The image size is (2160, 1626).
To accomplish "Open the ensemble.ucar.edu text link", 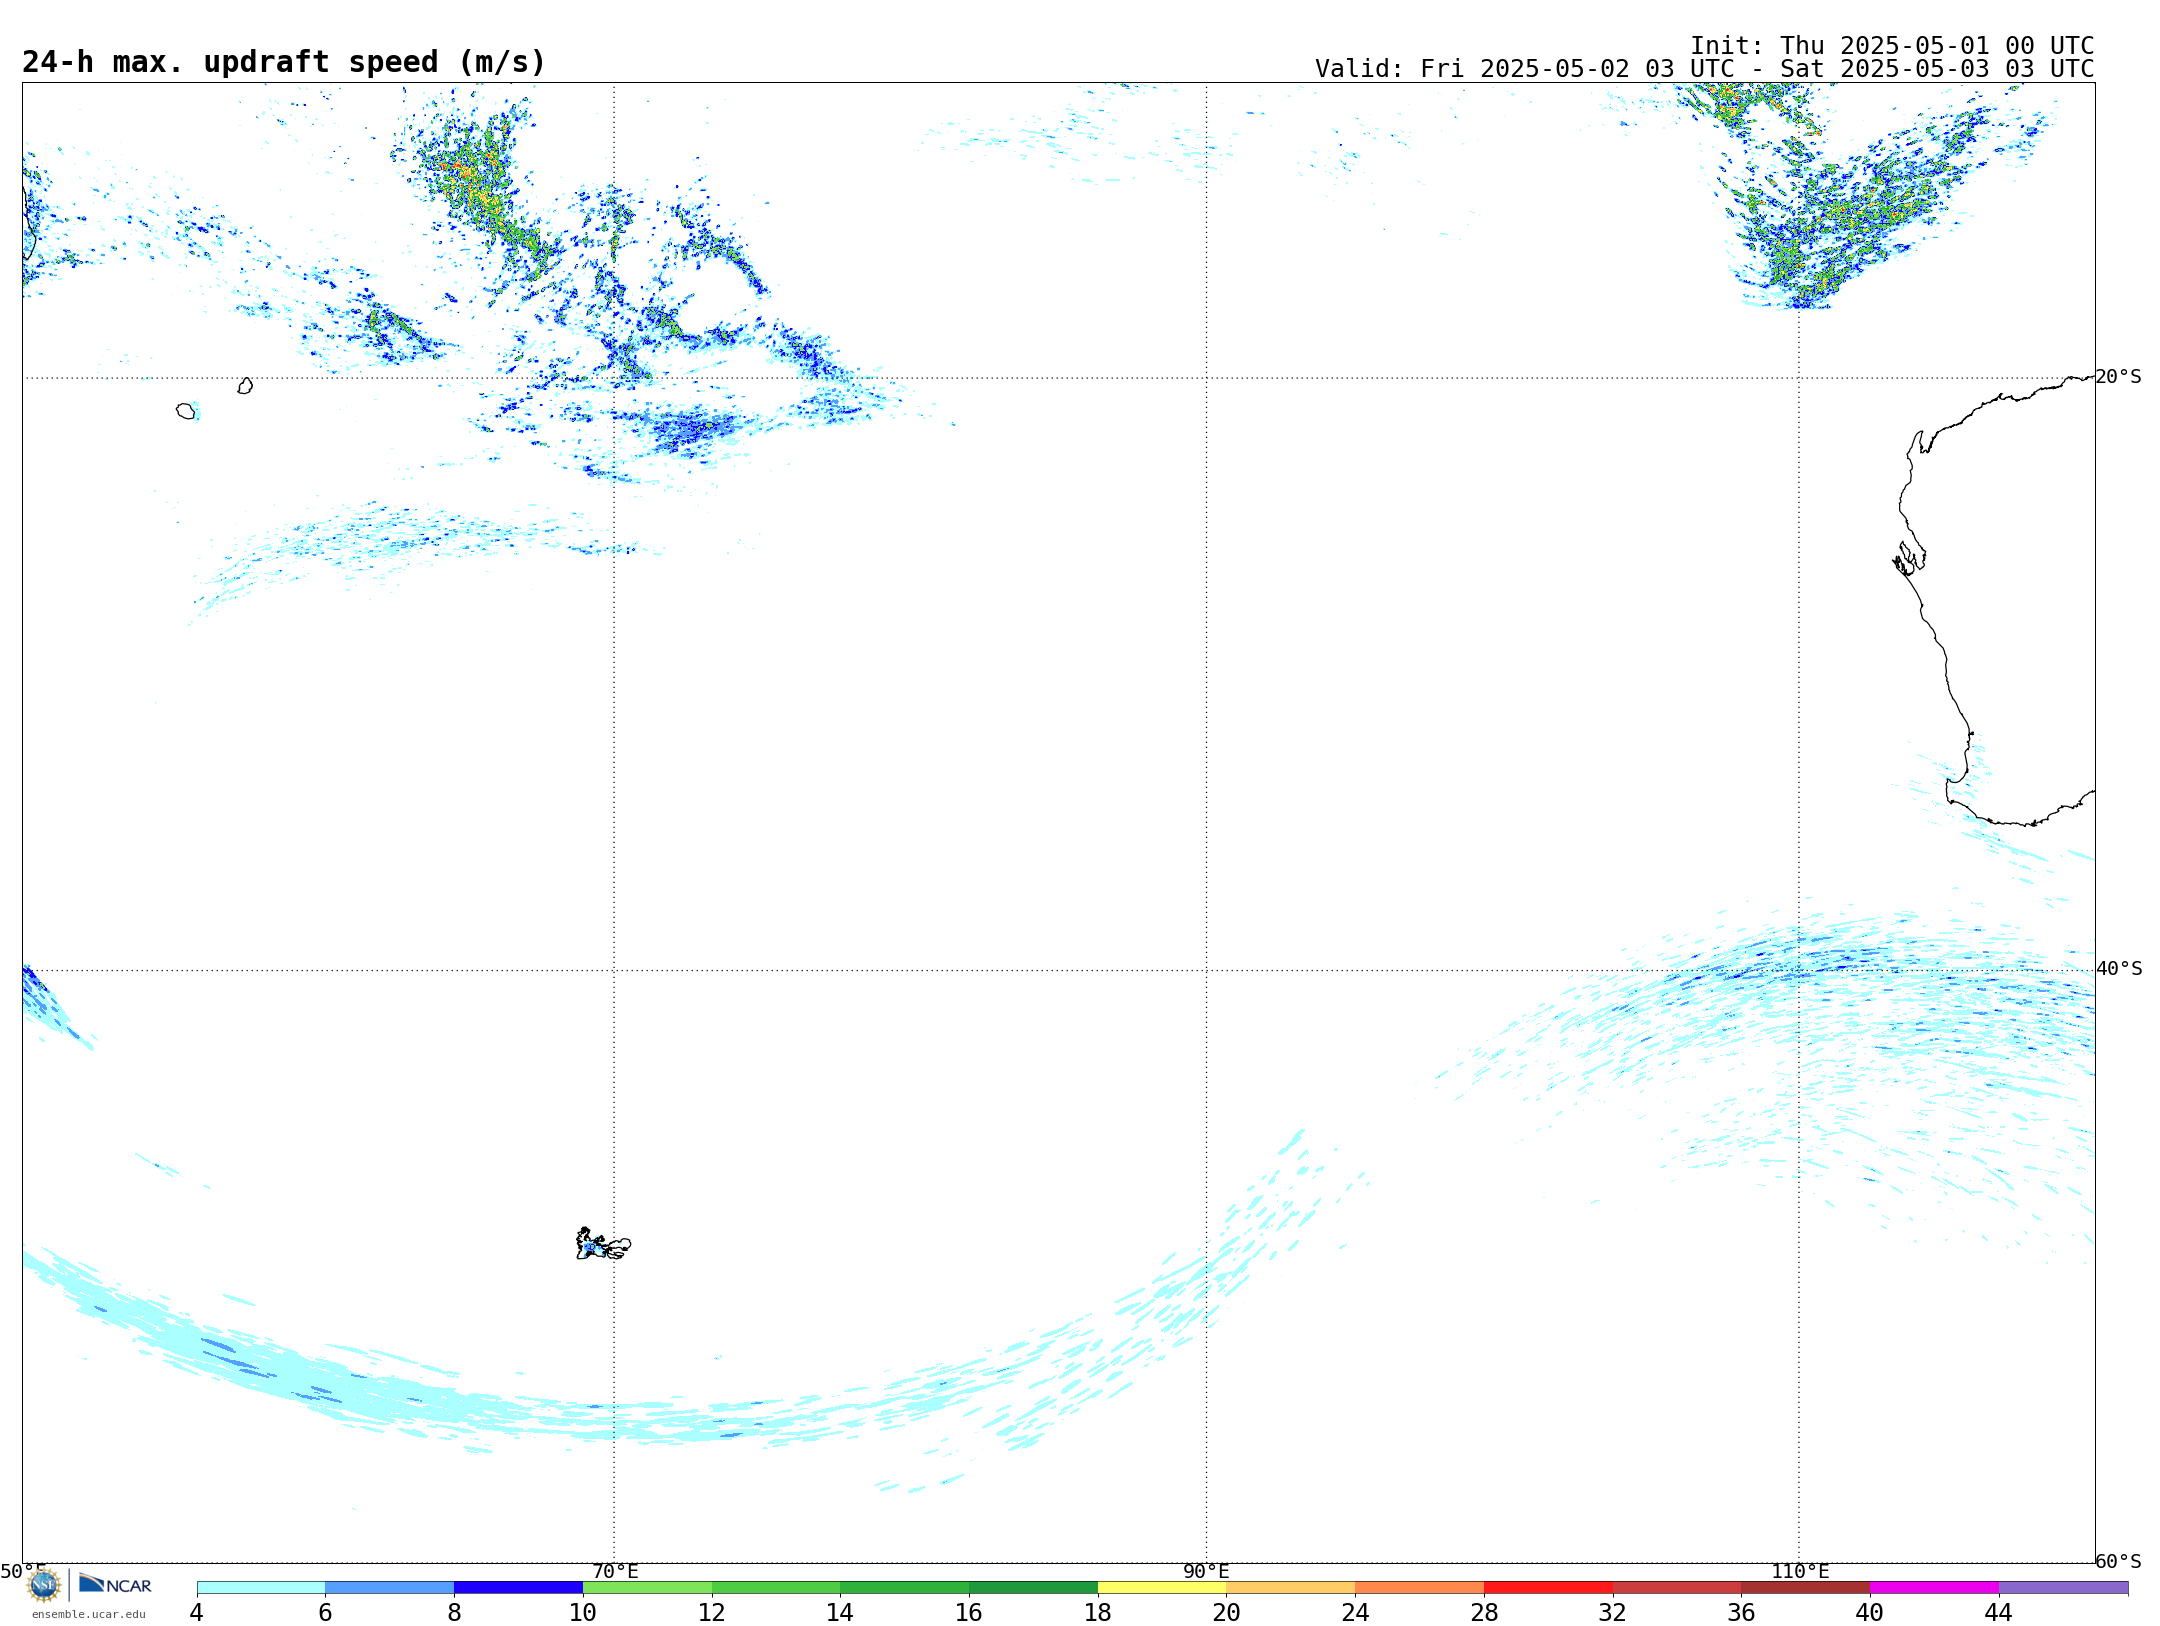I will coord(89,1614).
